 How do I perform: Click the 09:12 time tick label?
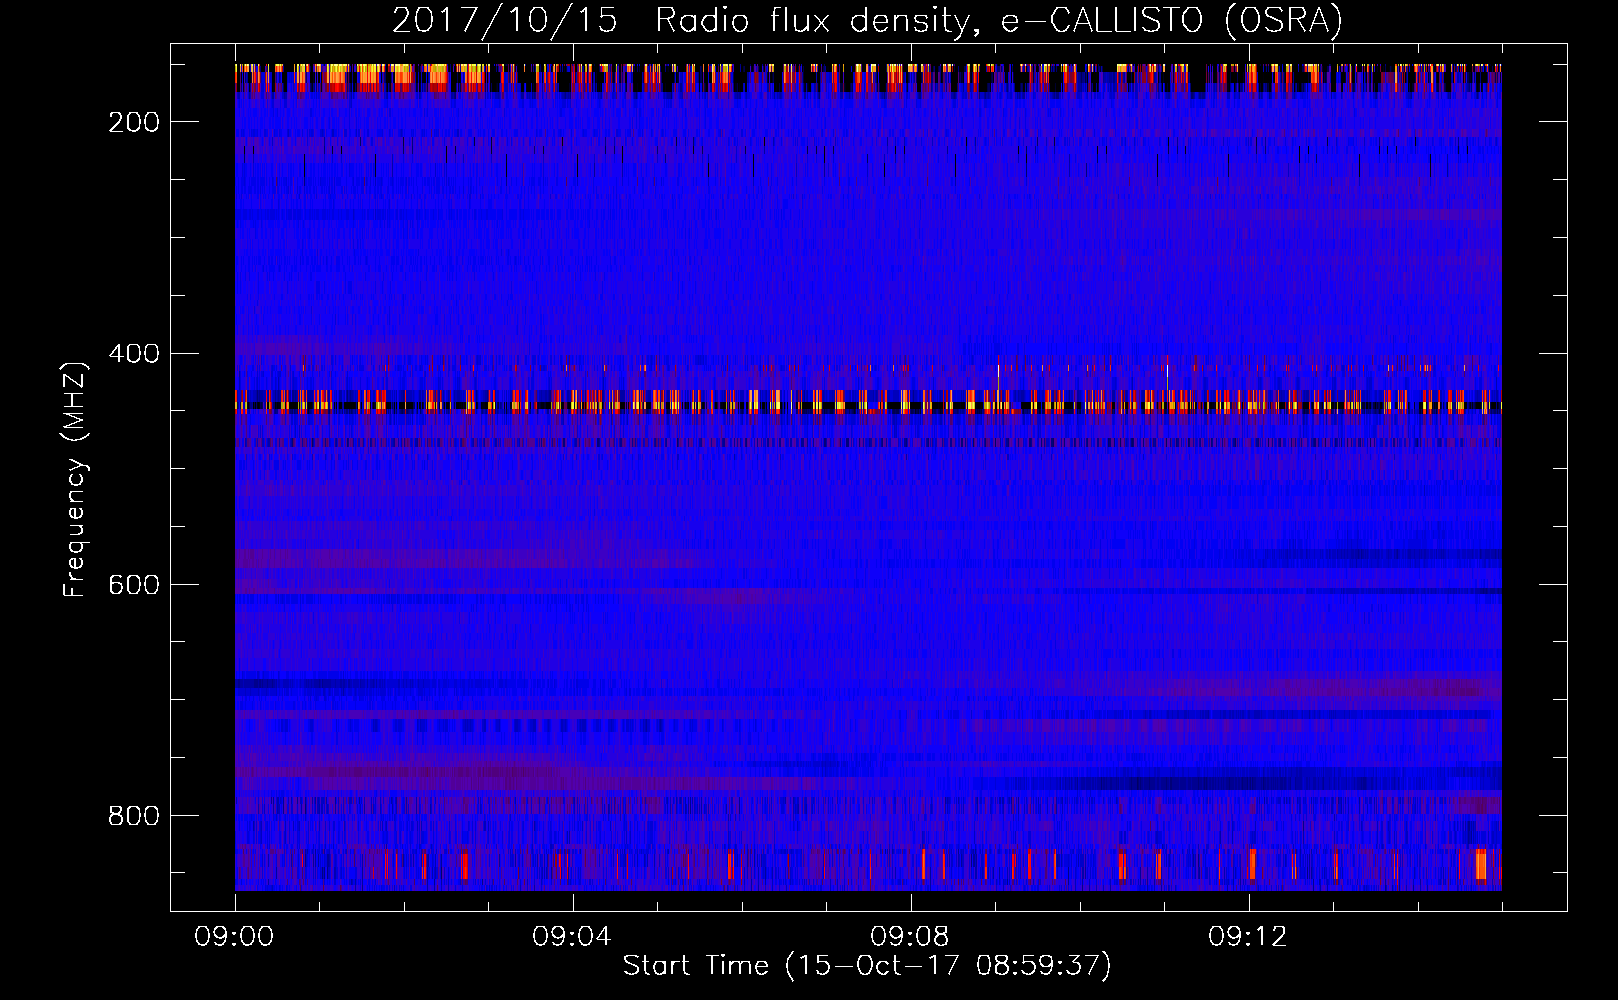[1249, 936]
